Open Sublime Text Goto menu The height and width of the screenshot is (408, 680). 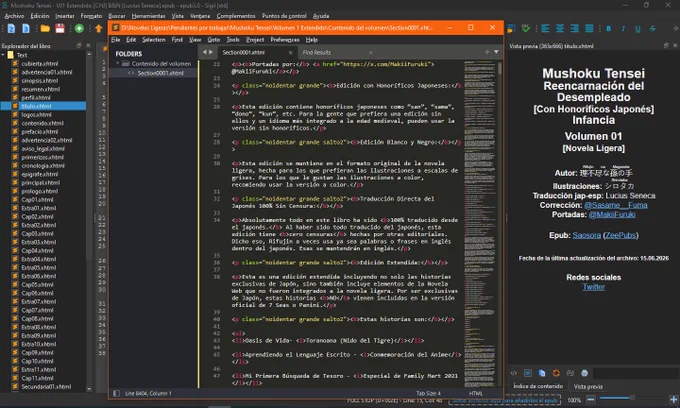[x=213, y=39]
